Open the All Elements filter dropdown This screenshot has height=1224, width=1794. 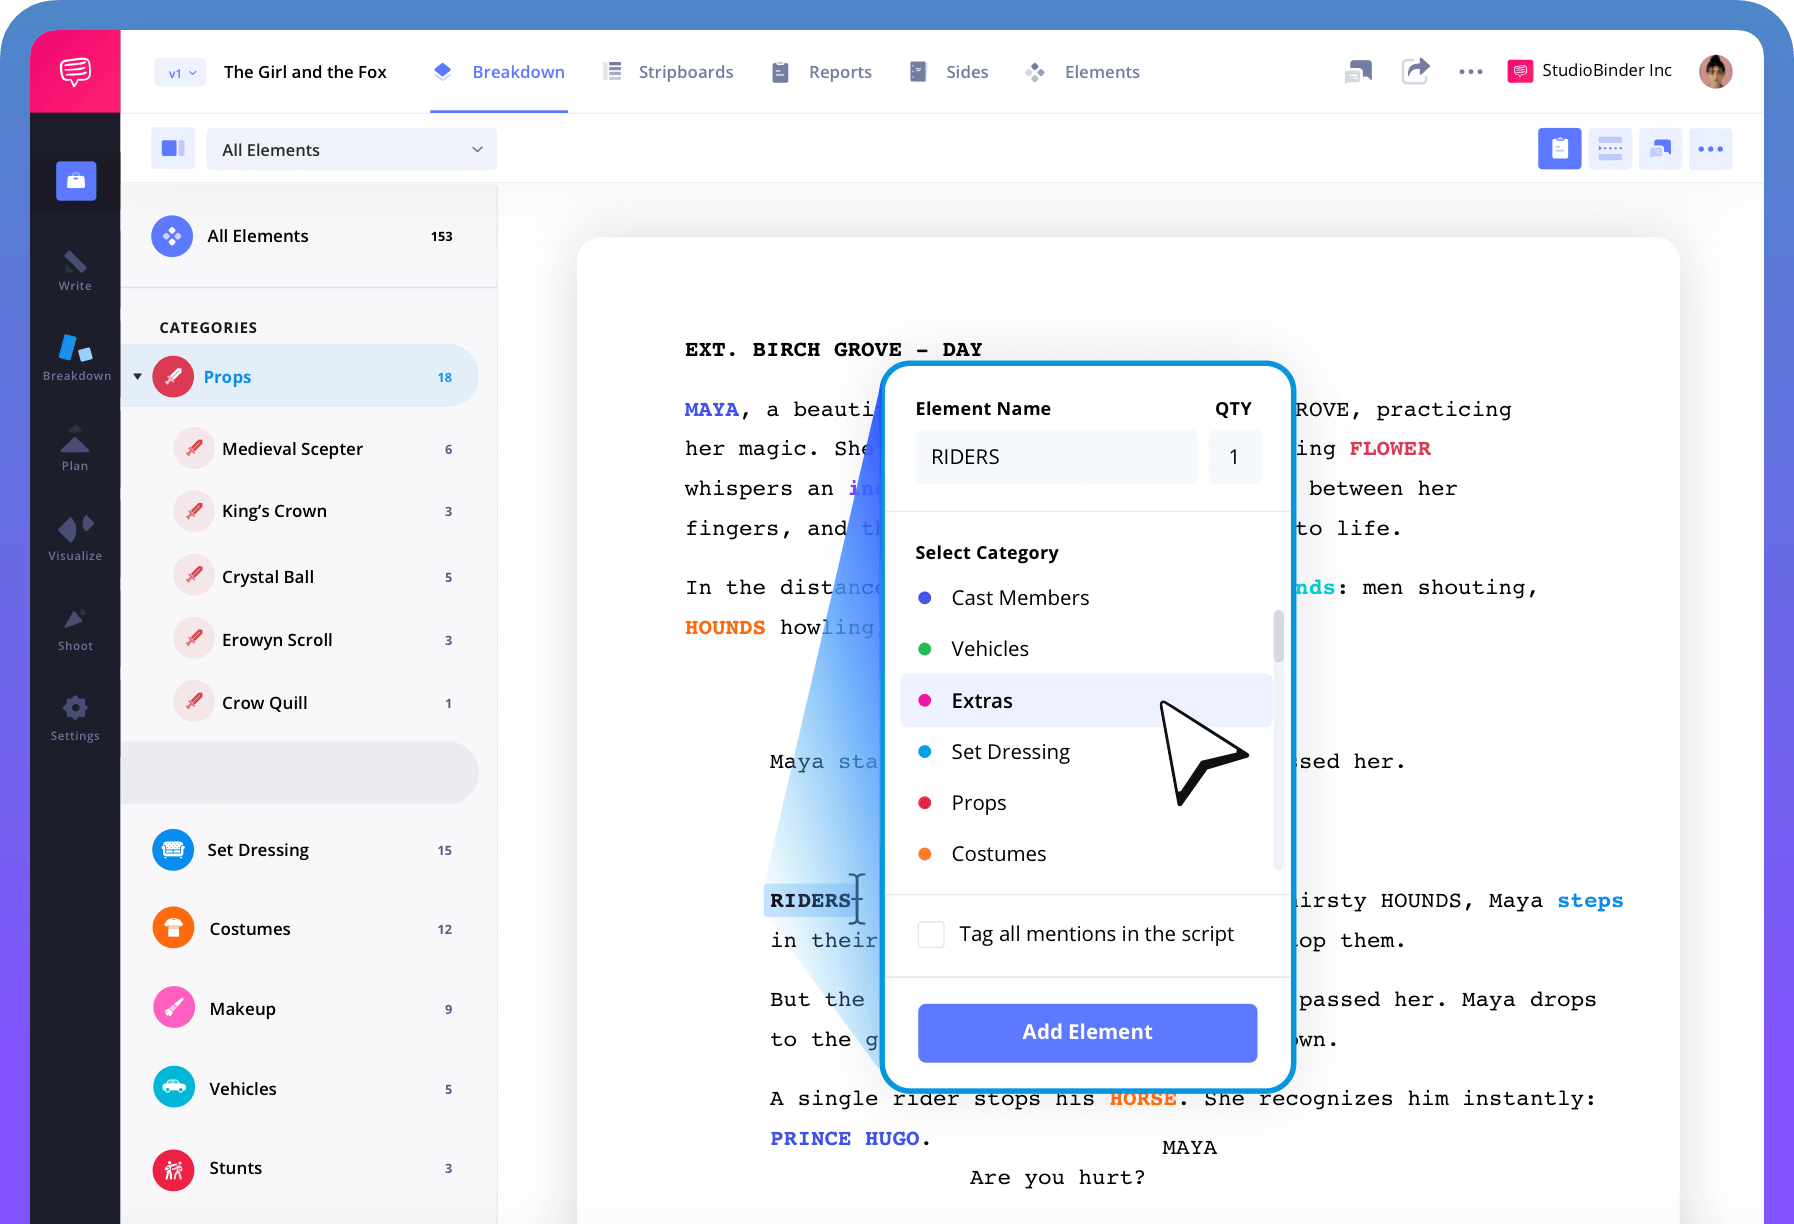351,149
